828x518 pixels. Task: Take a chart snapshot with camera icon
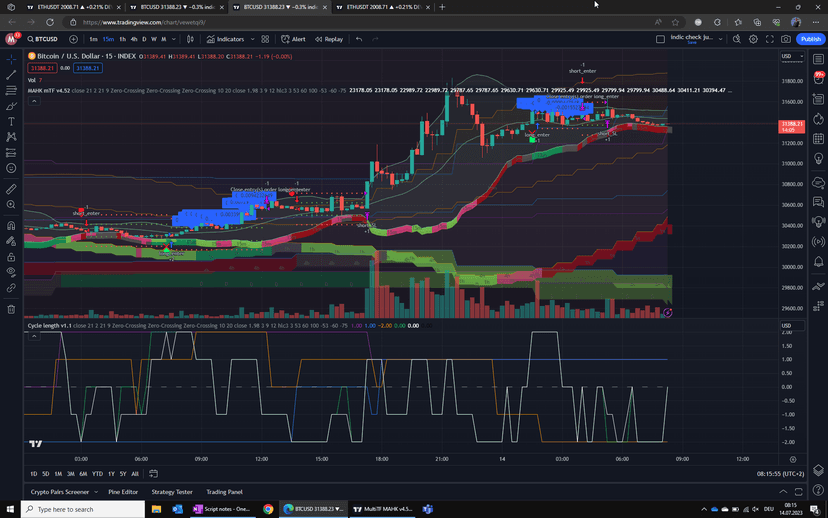point(786,39)
